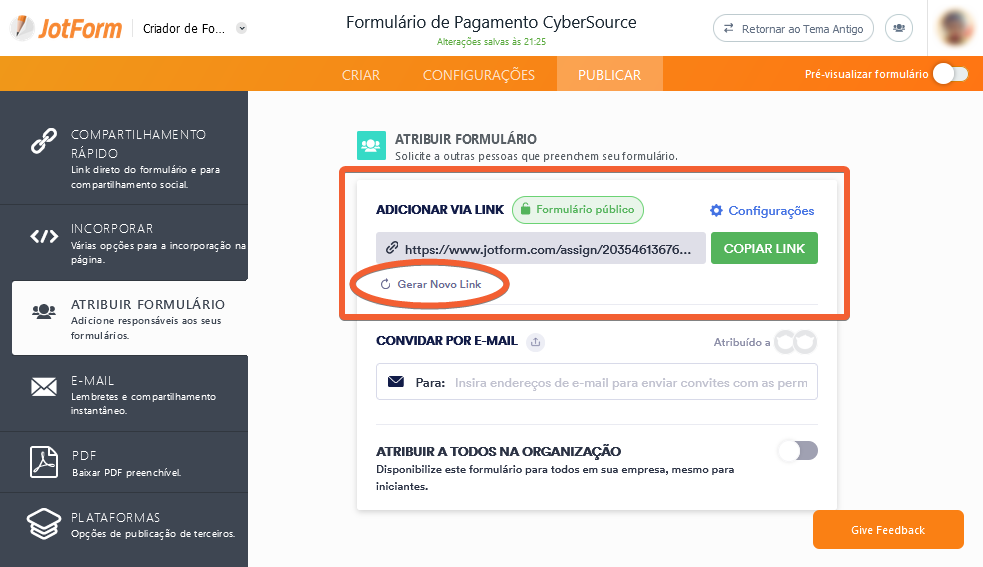Click the upload icon beside Convidar por e-mail
The image size is (983, 567).
[536, 342]
